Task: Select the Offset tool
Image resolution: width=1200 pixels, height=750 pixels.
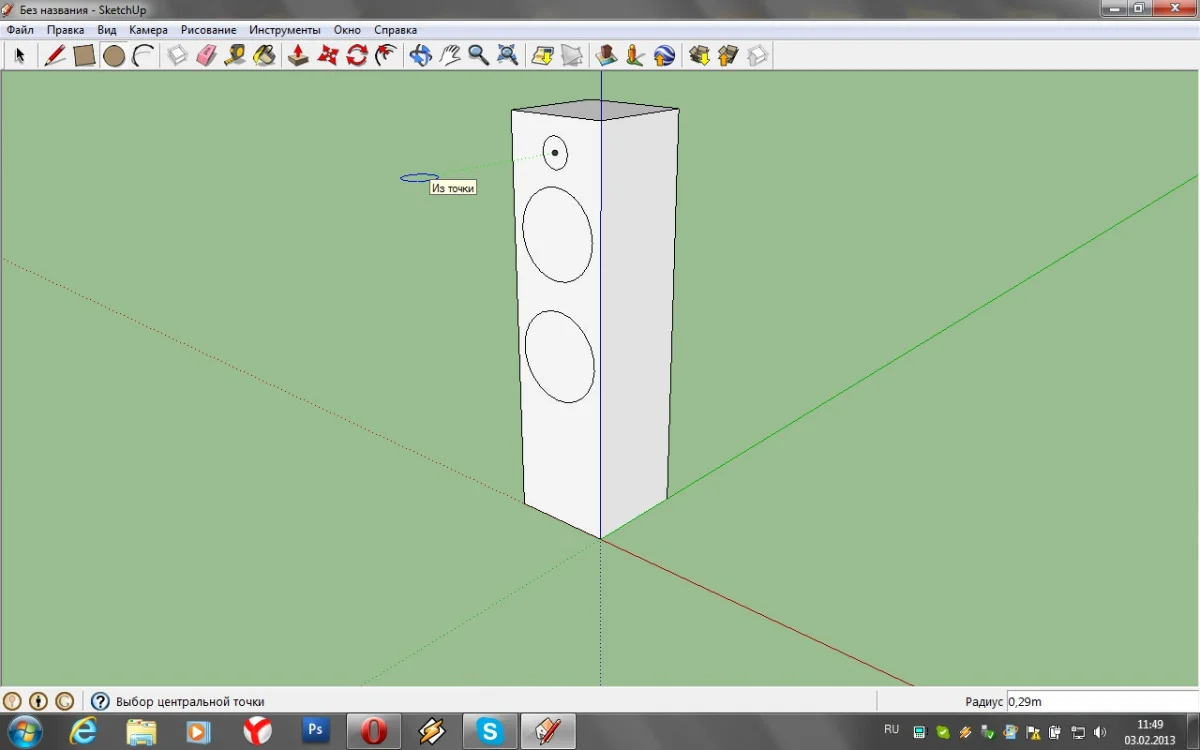Action: [386, 55]
